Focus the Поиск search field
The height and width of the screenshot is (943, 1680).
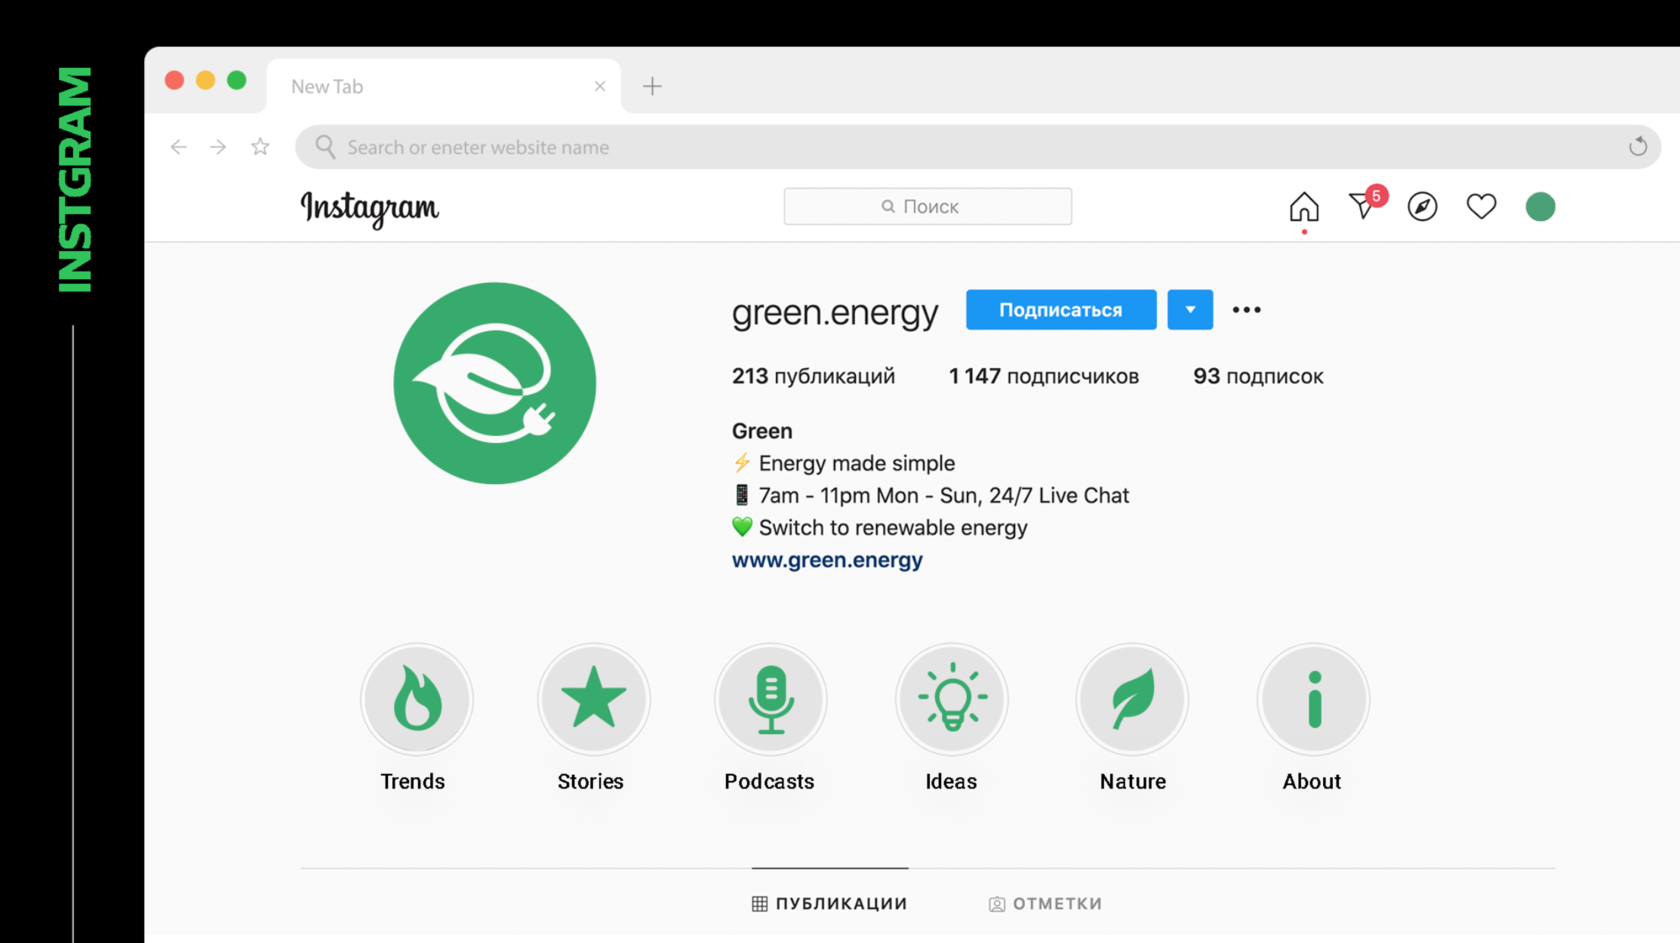pos(928,207)
